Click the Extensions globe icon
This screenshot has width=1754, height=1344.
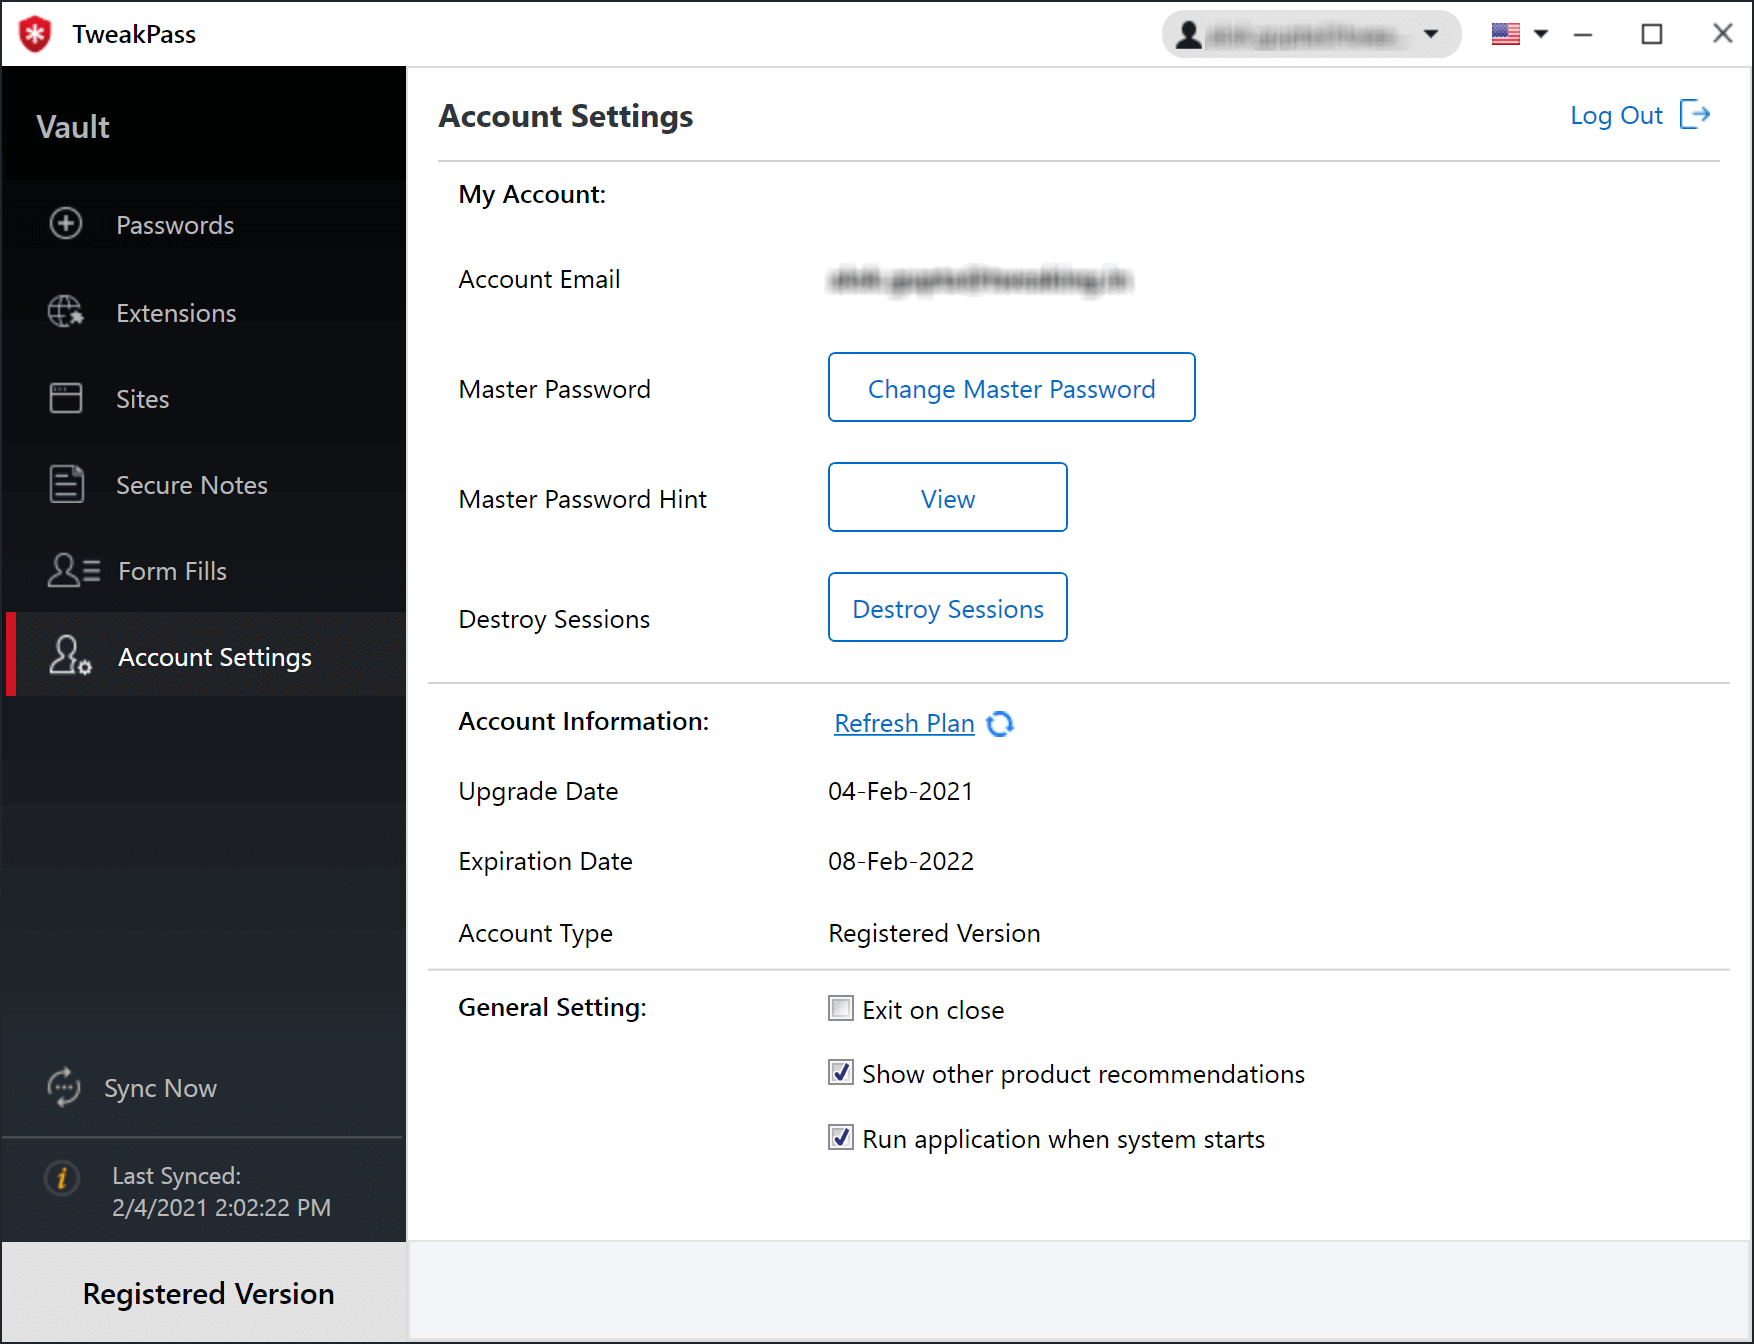65,312
